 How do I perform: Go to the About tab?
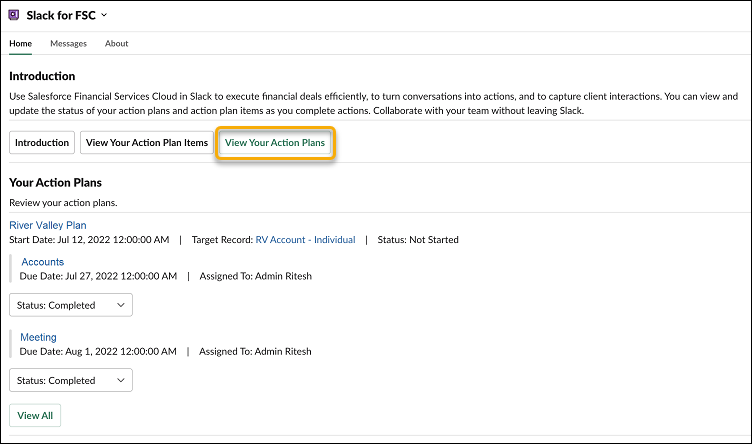click(x=116, y=44)
